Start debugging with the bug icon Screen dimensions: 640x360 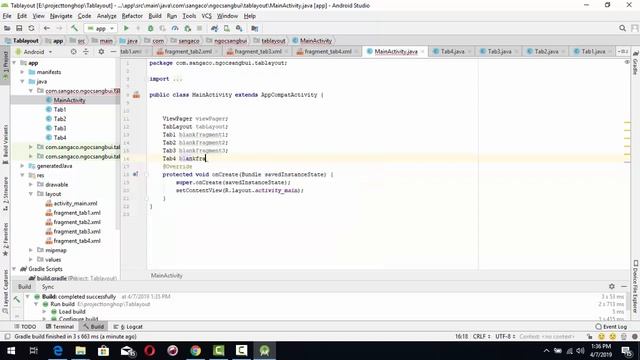coord(151,28)
